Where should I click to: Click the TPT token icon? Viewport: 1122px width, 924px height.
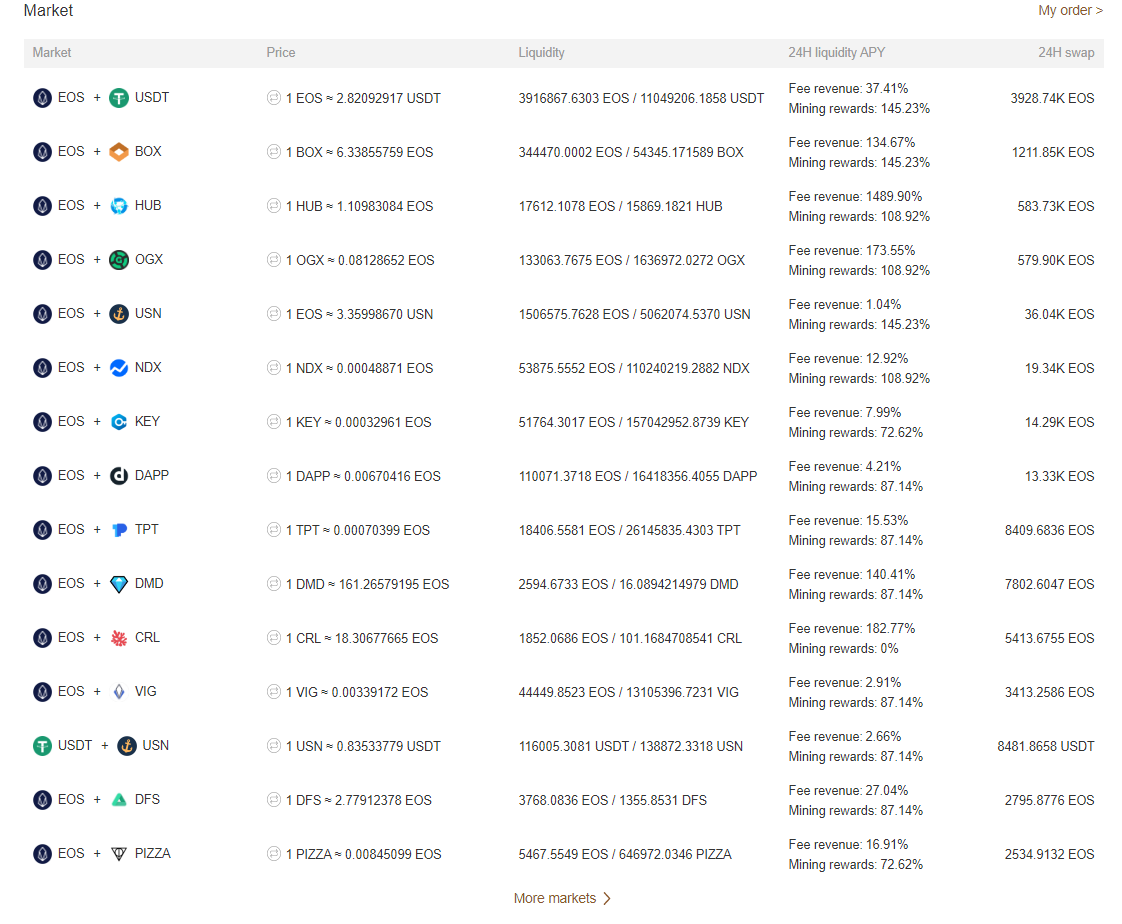[119, 530]
